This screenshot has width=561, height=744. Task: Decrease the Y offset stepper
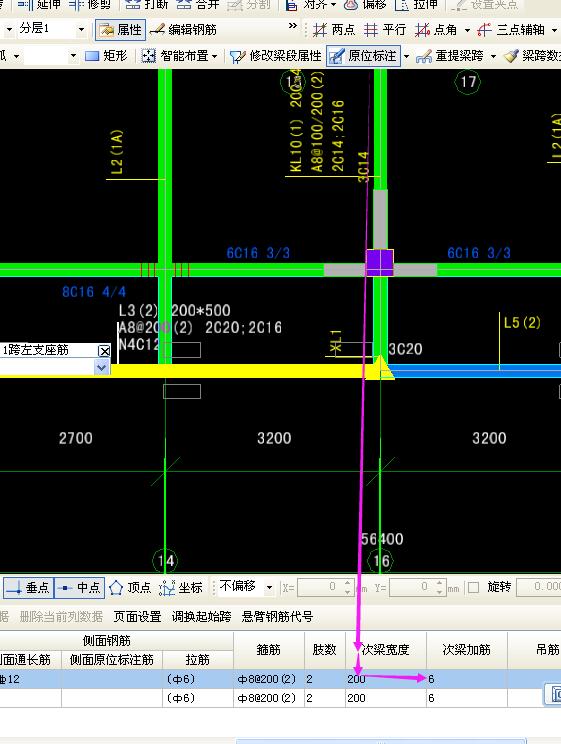pos(440,592)
